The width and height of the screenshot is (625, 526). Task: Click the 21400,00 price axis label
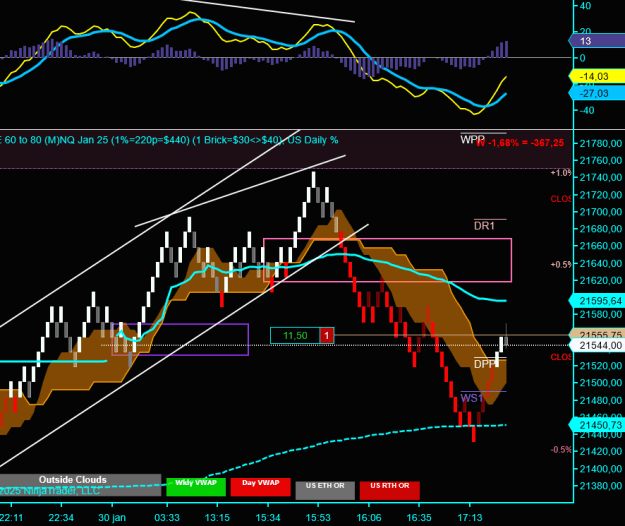(x=601, y=469)
